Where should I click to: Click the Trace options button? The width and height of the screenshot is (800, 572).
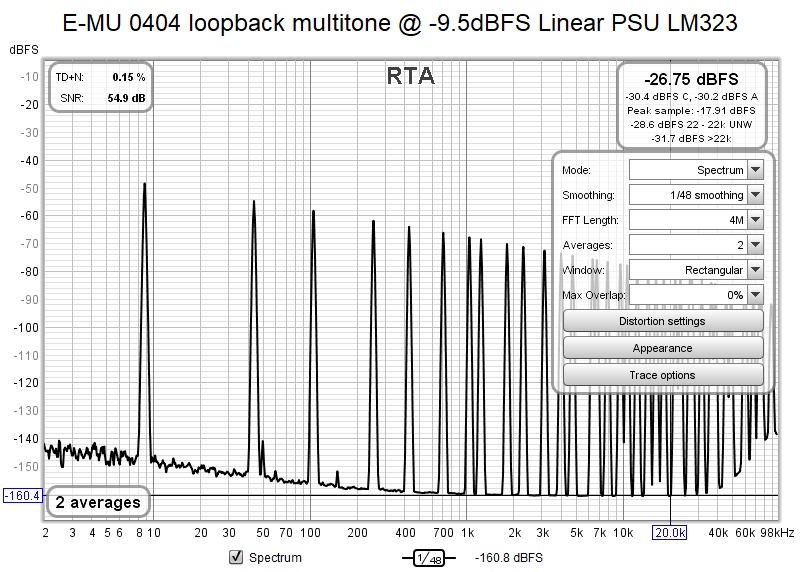point(663,375)
